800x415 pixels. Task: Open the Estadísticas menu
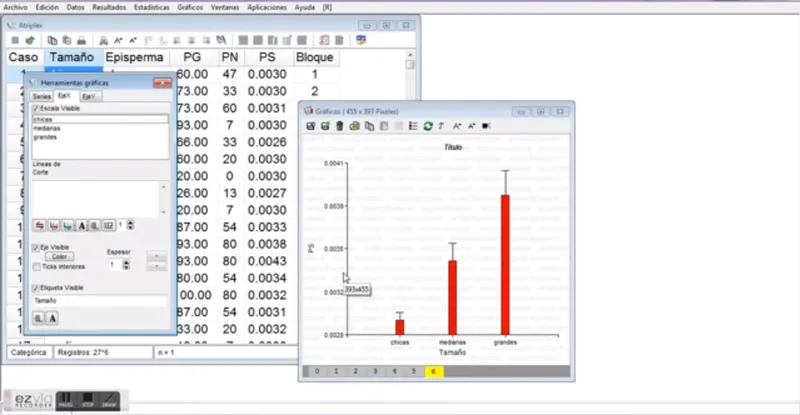152,8
